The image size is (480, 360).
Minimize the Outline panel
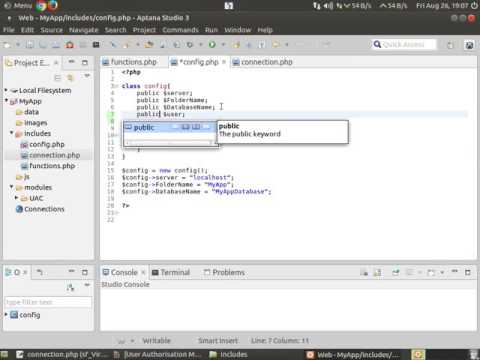(x=72, y=272)
